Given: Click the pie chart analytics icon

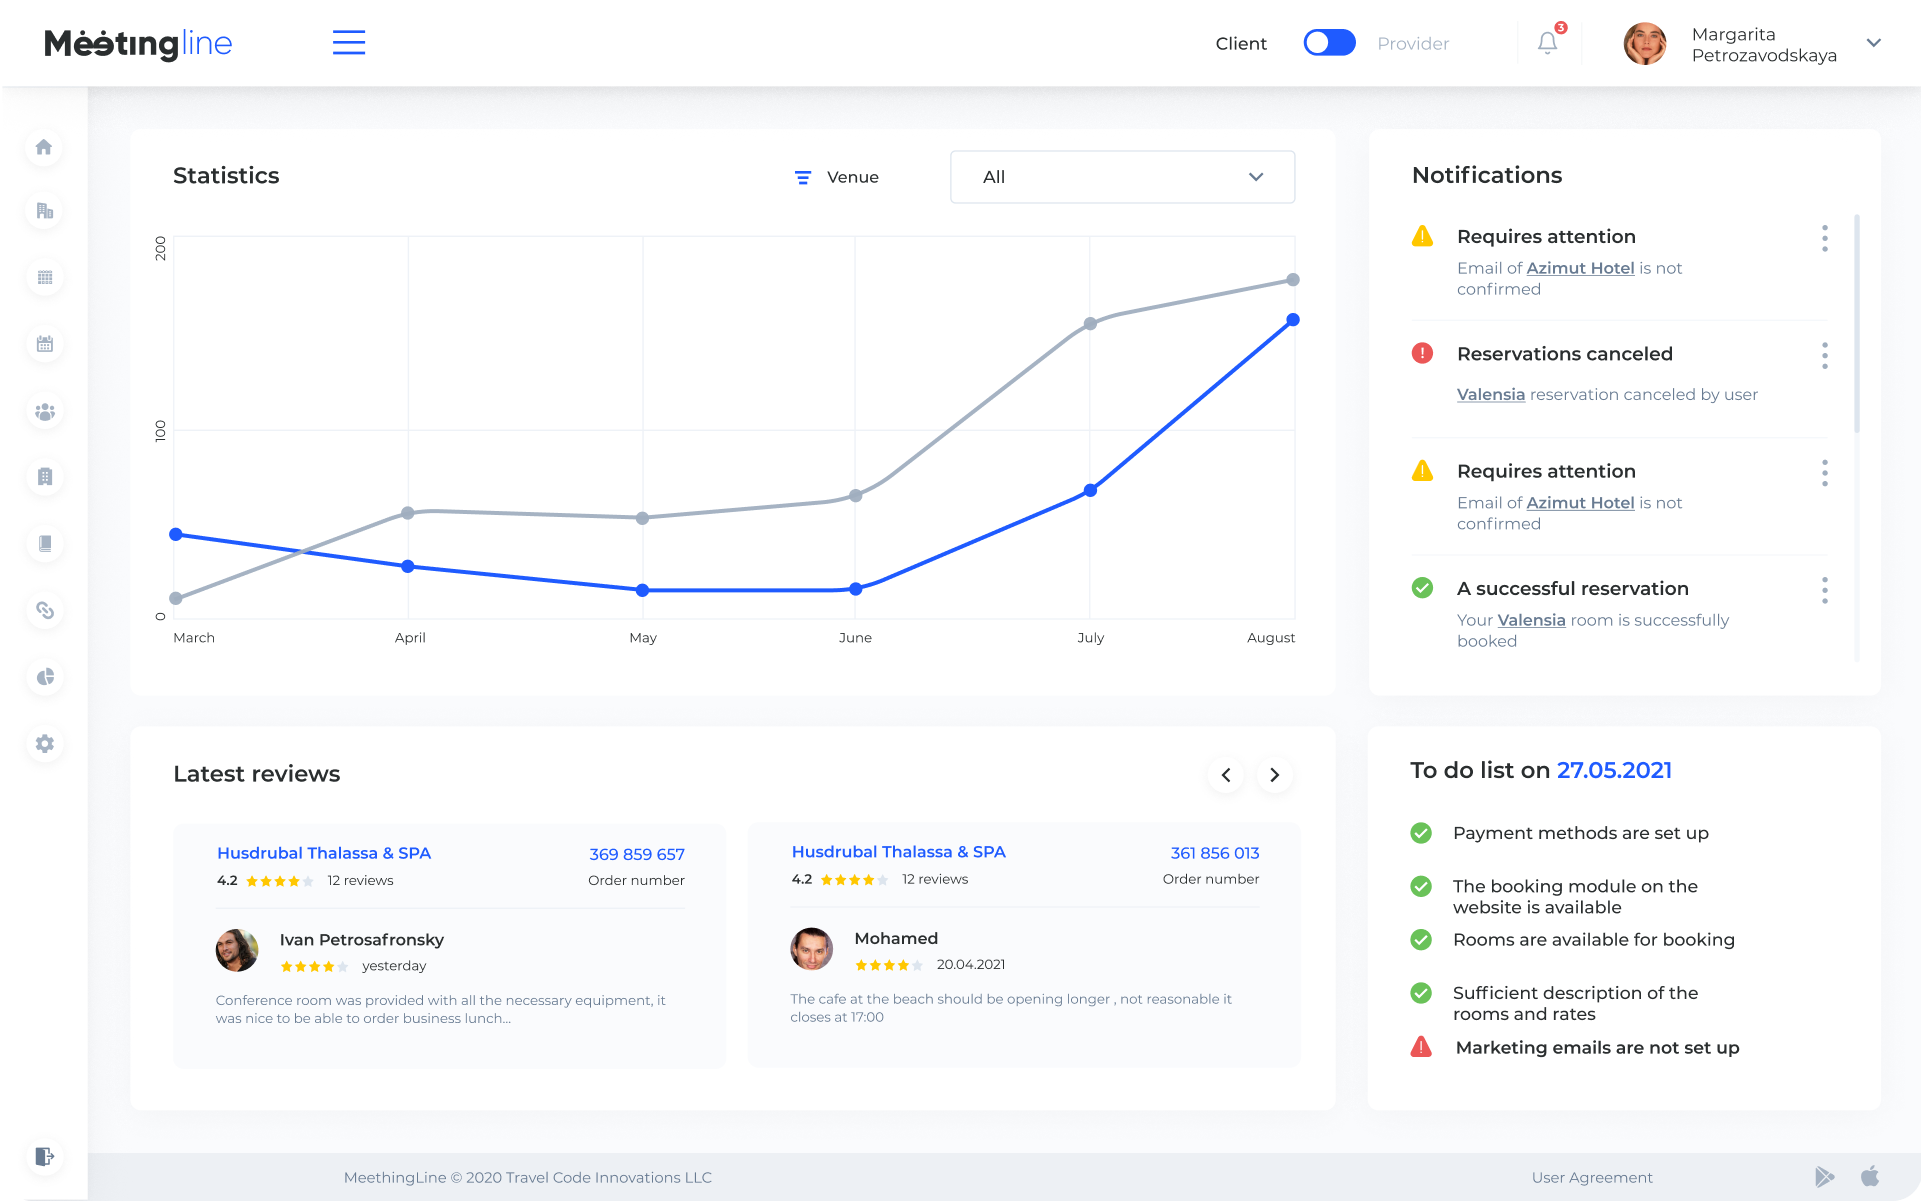Looking at the screenshot, I should coord(44,677).
